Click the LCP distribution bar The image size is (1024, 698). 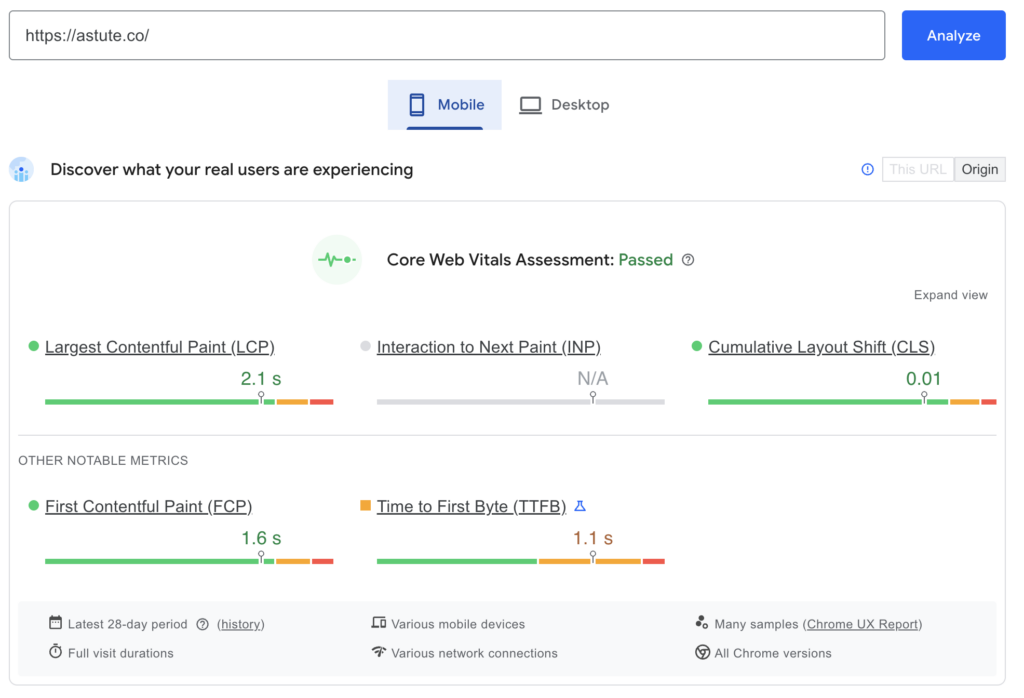click(x=189, y=402)
